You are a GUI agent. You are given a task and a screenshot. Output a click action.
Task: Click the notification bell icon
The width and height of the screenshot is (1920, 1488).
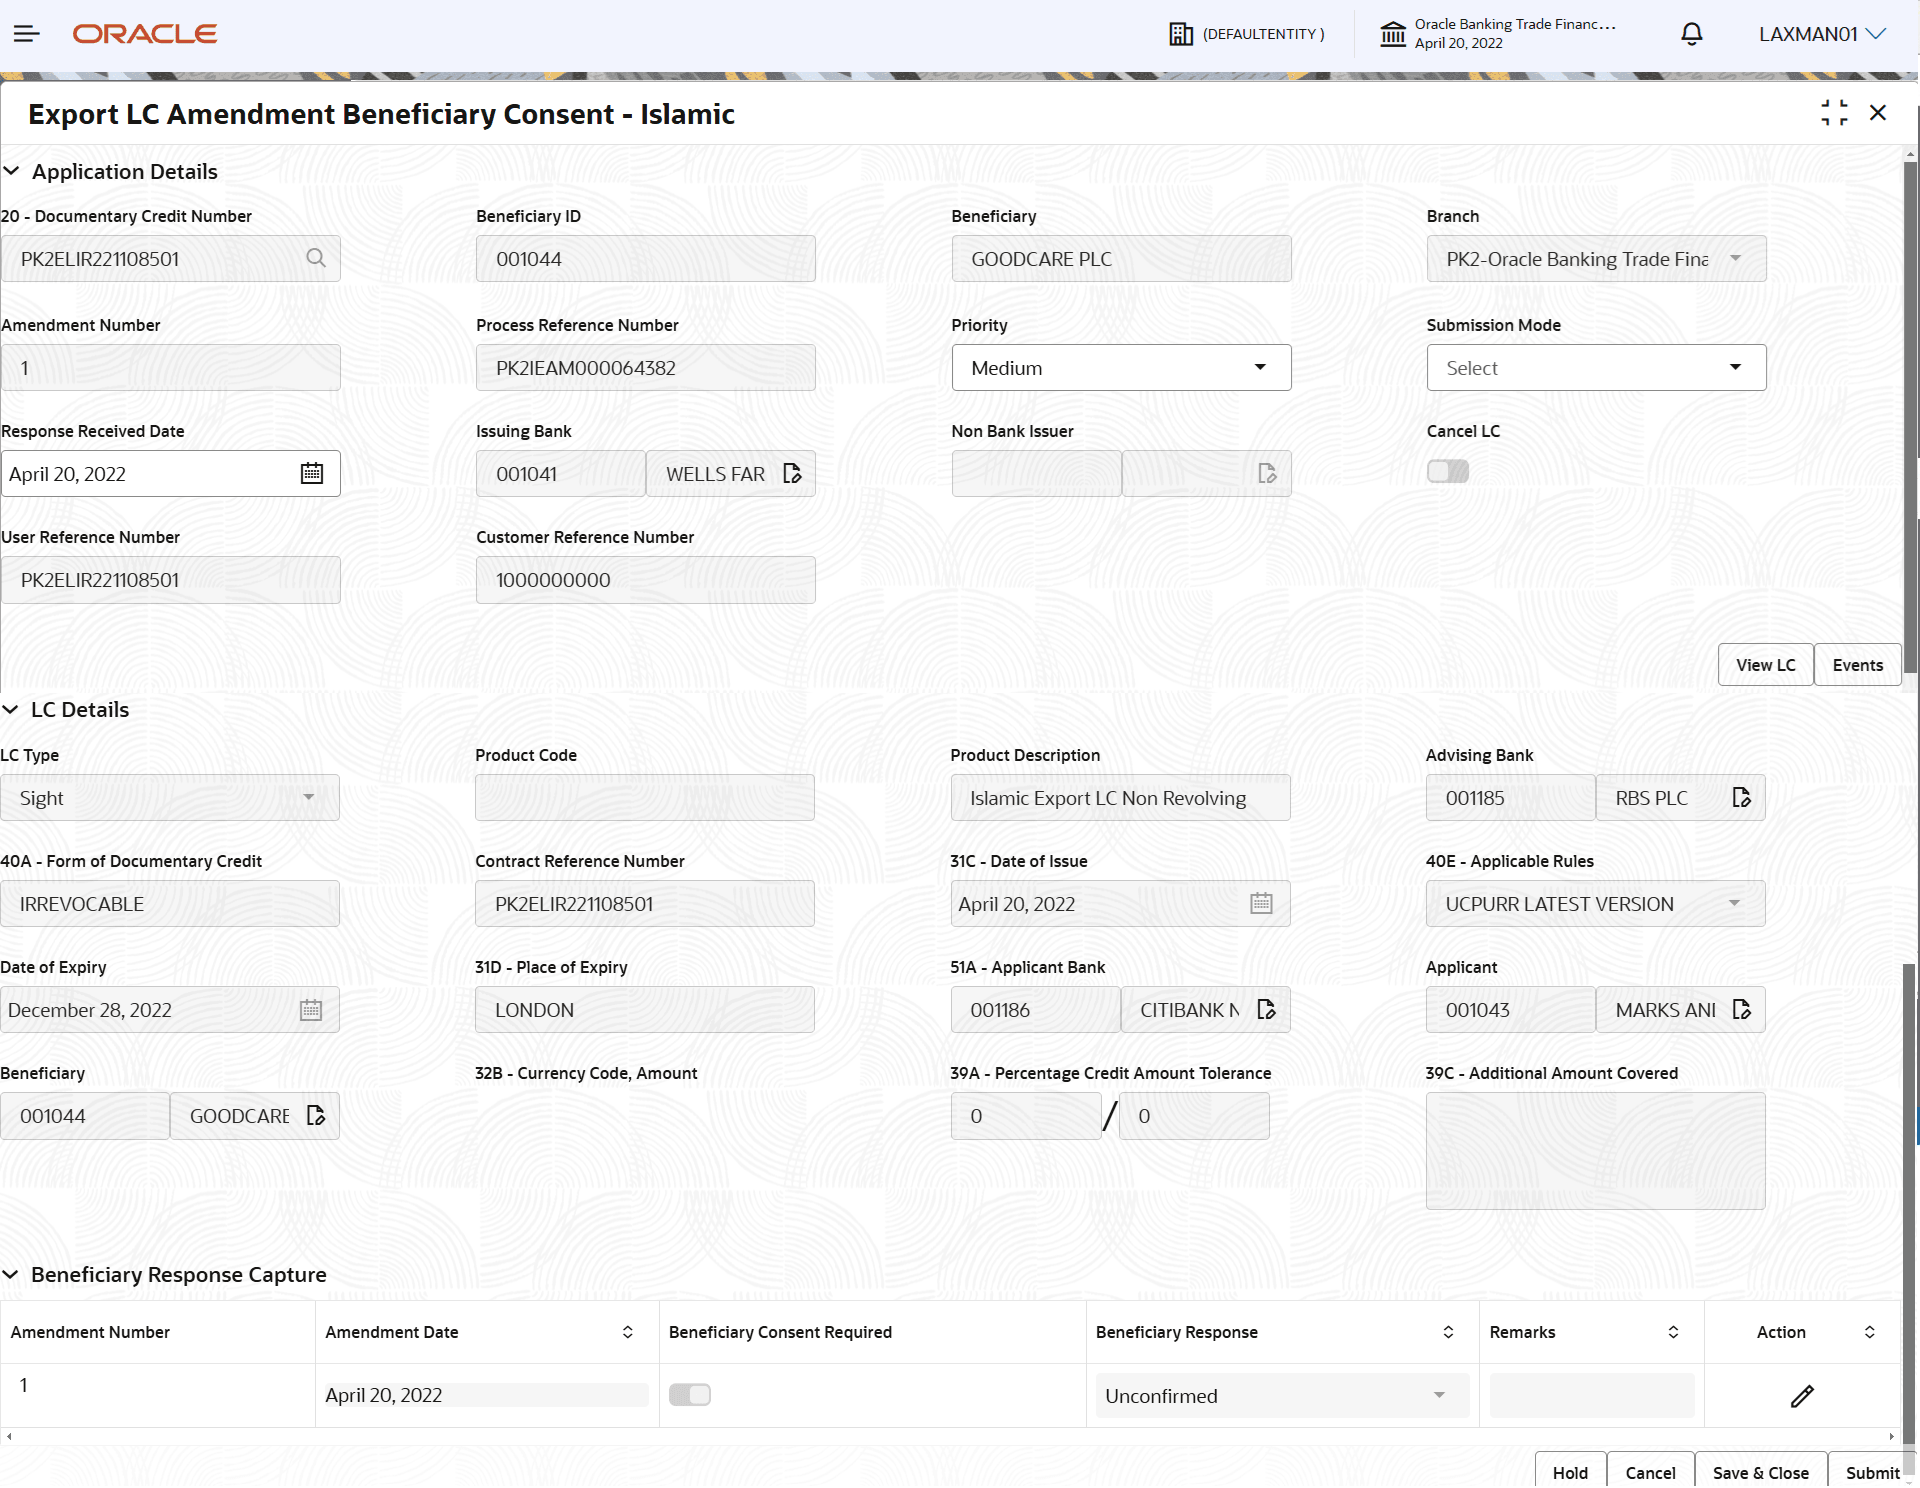point(1691,34)
